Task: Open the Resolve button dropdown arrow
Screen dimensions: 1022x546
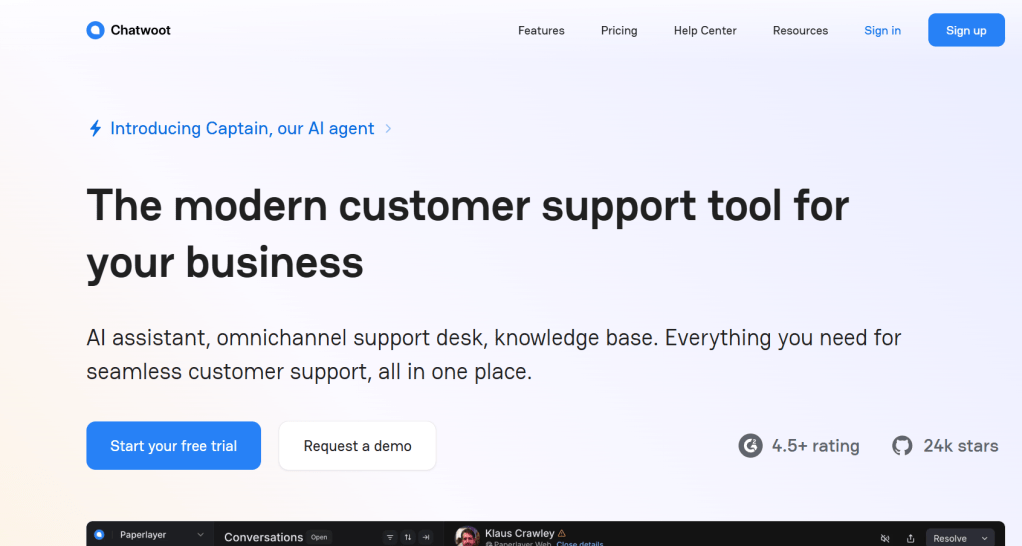Action: 985,538
